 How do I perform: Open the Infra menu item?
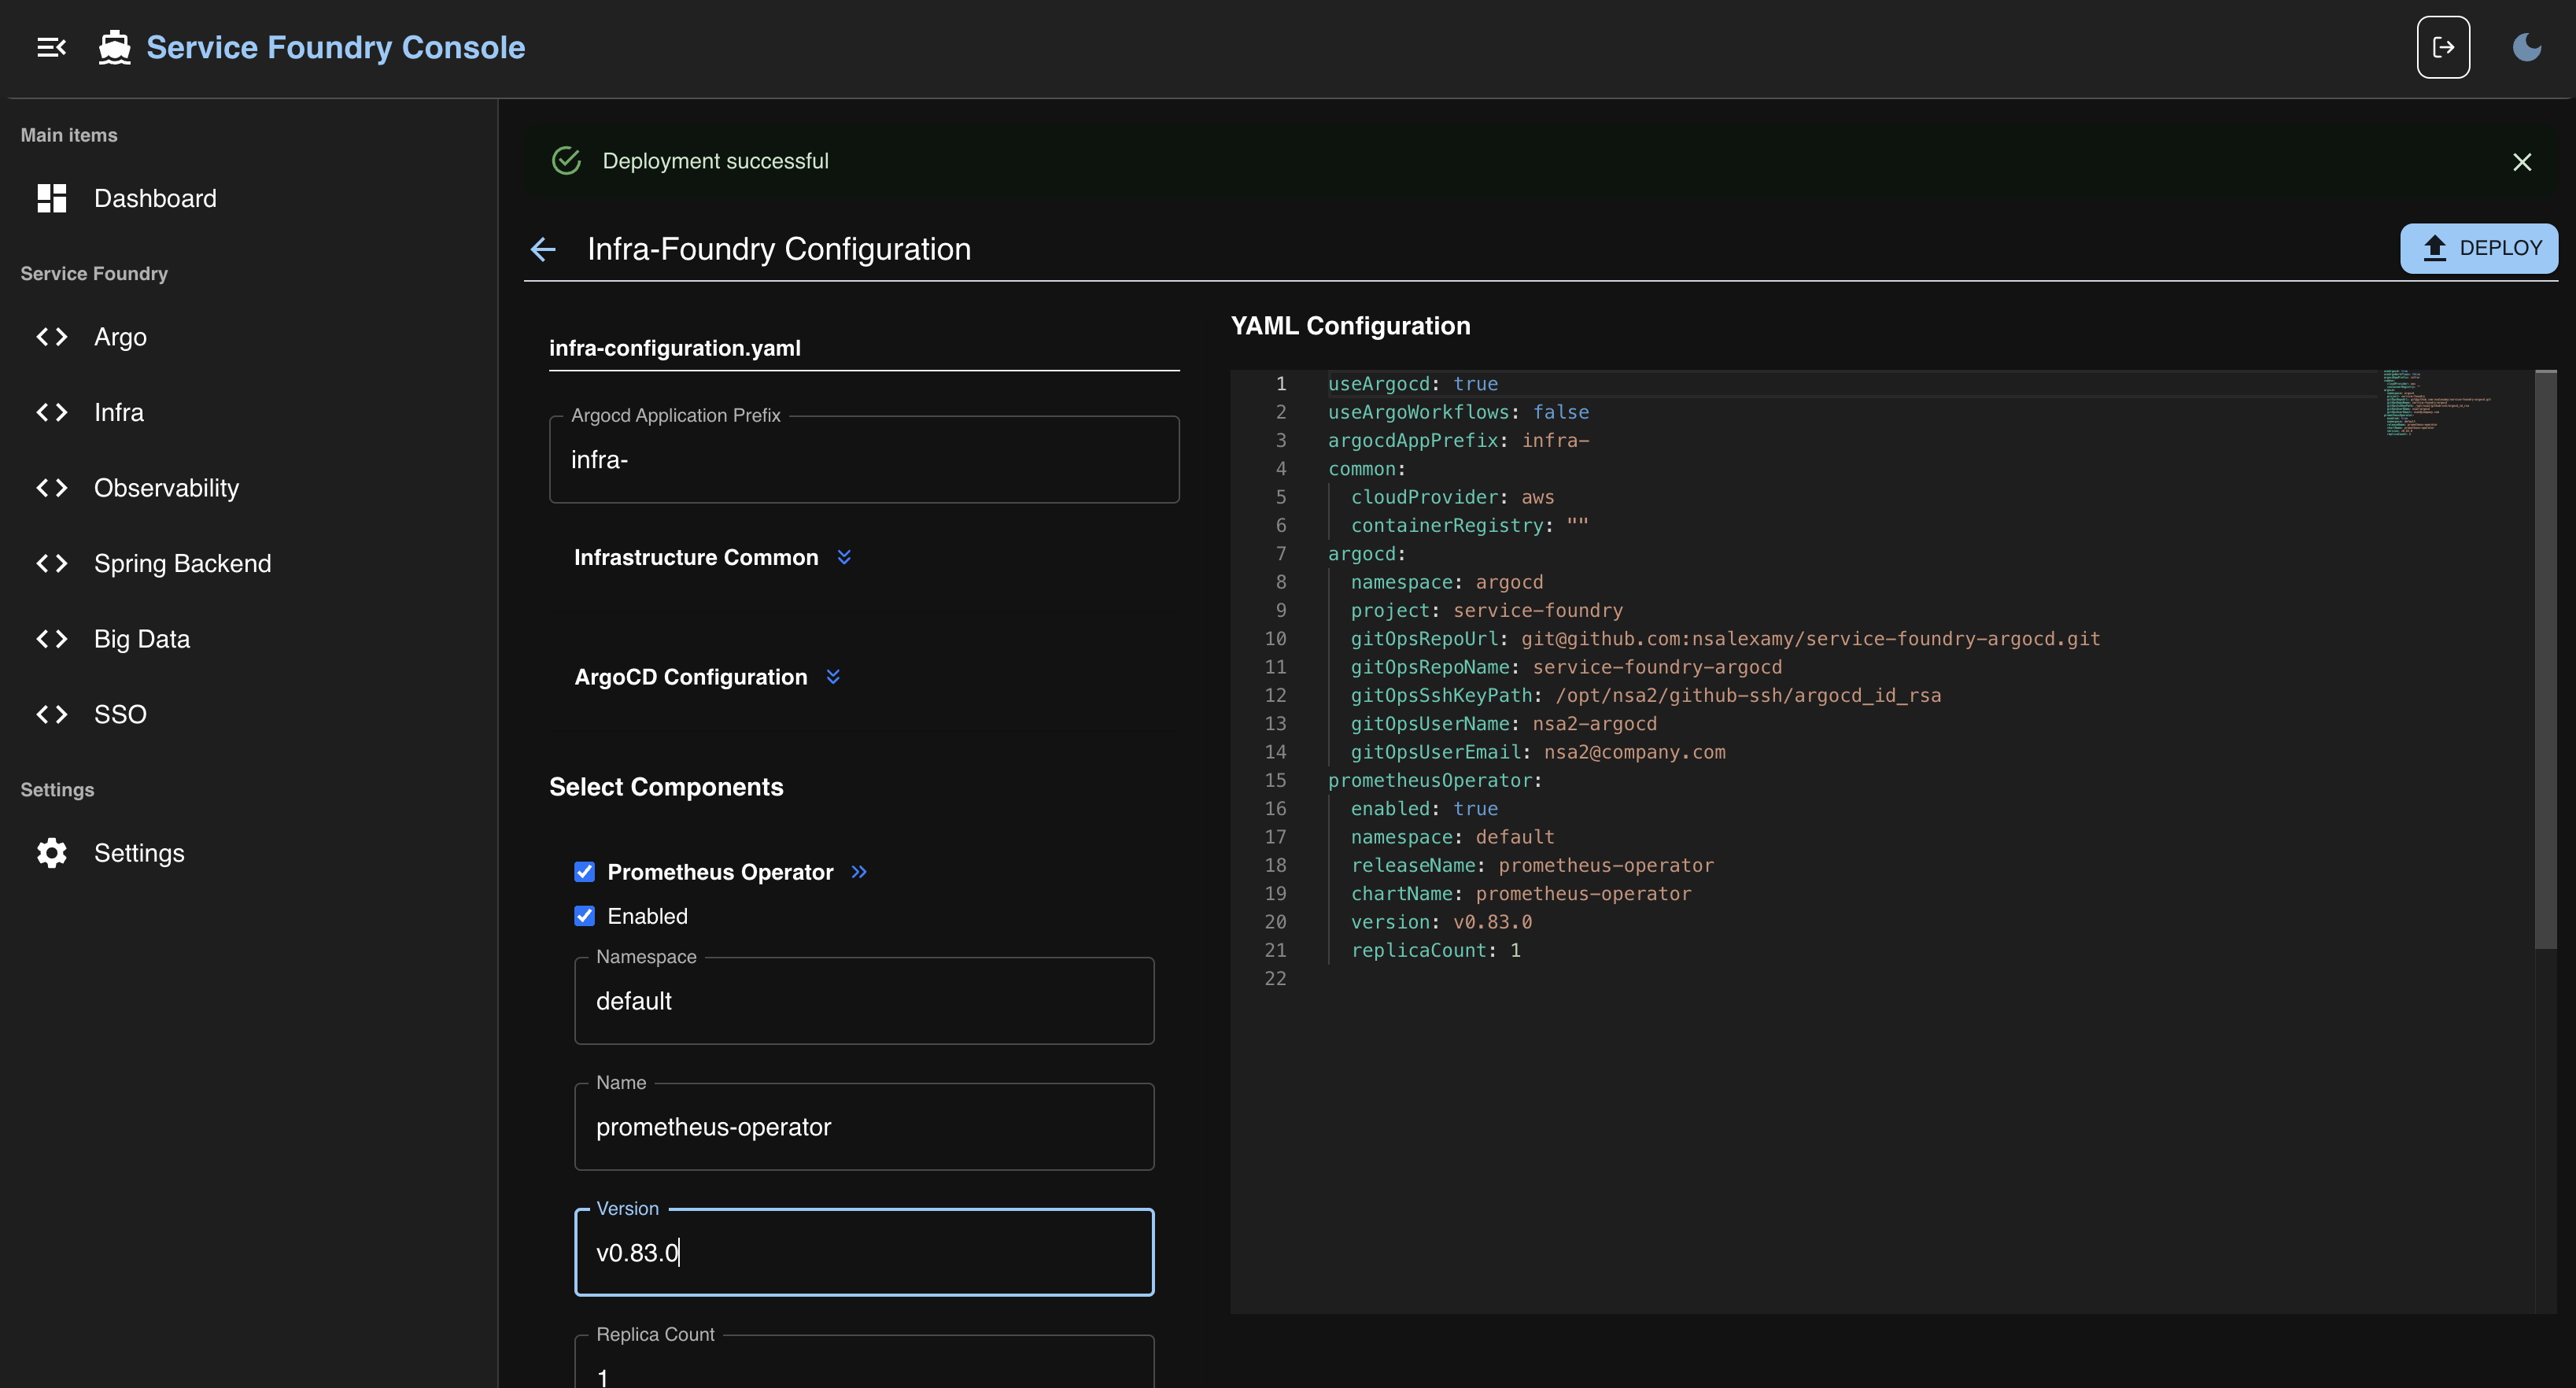click(x=249, y=412)
